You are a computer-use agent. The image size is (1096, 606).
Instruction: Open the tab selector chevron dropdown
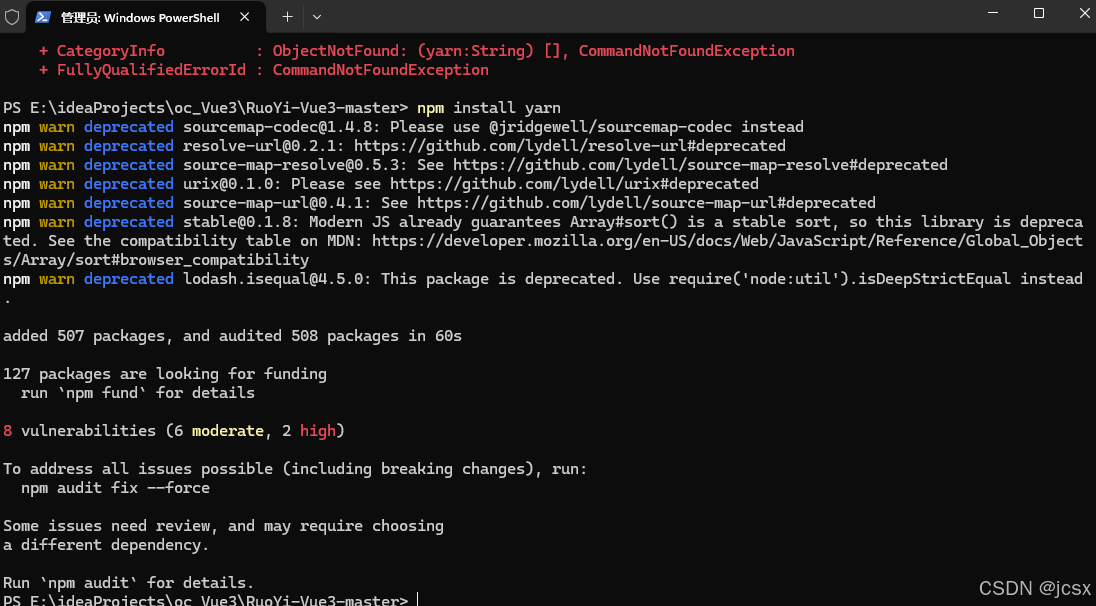(x=315, y=17)
